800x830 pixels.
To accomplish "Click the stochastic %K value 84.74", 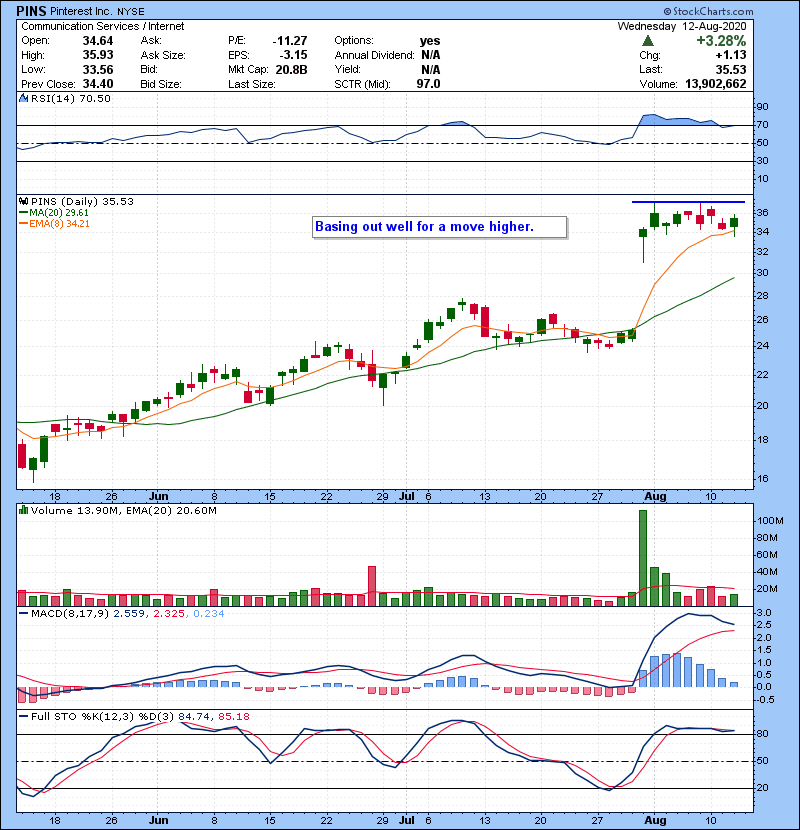I will pyautogui.click(x=194, y=716).
